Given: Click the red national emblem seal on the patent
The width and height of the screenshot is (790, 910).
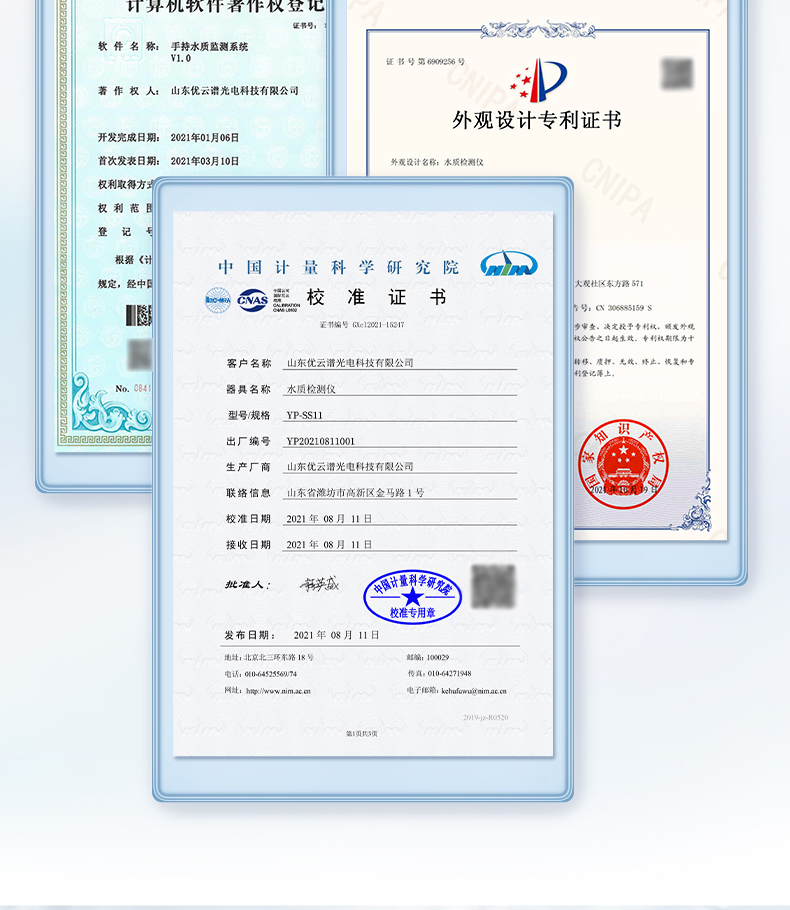Looking at the screenshot, I should point(623,464).
